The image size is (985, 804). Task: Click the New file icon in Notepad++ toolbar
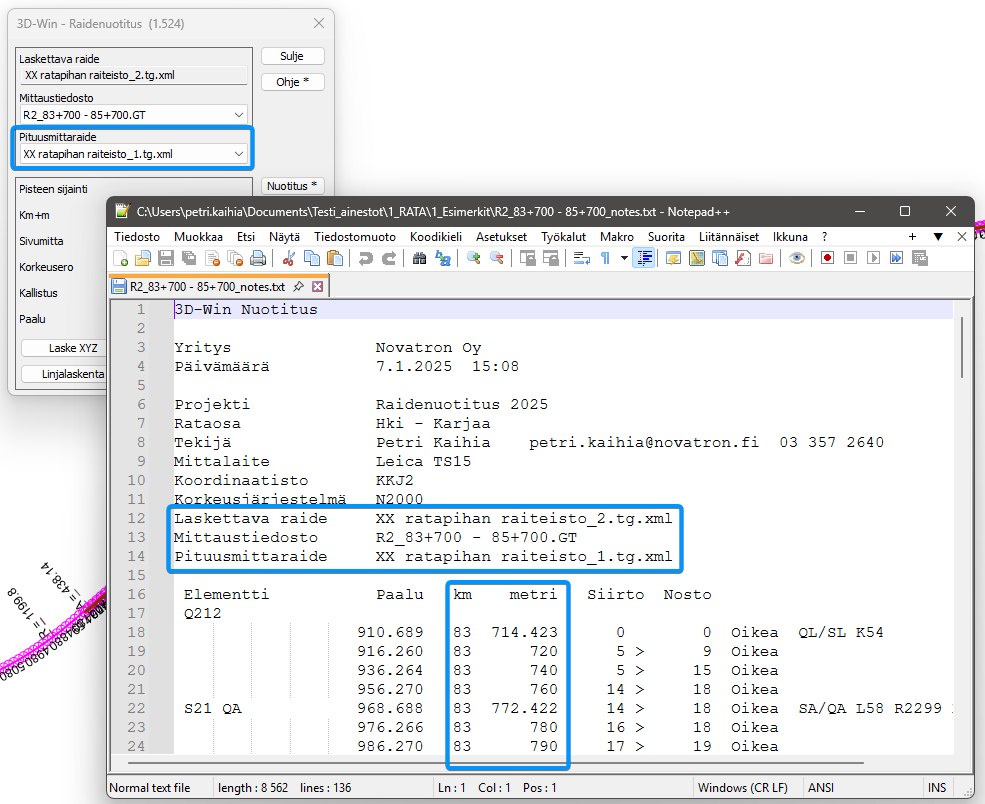pyautogui.click(x=121, y=258)
